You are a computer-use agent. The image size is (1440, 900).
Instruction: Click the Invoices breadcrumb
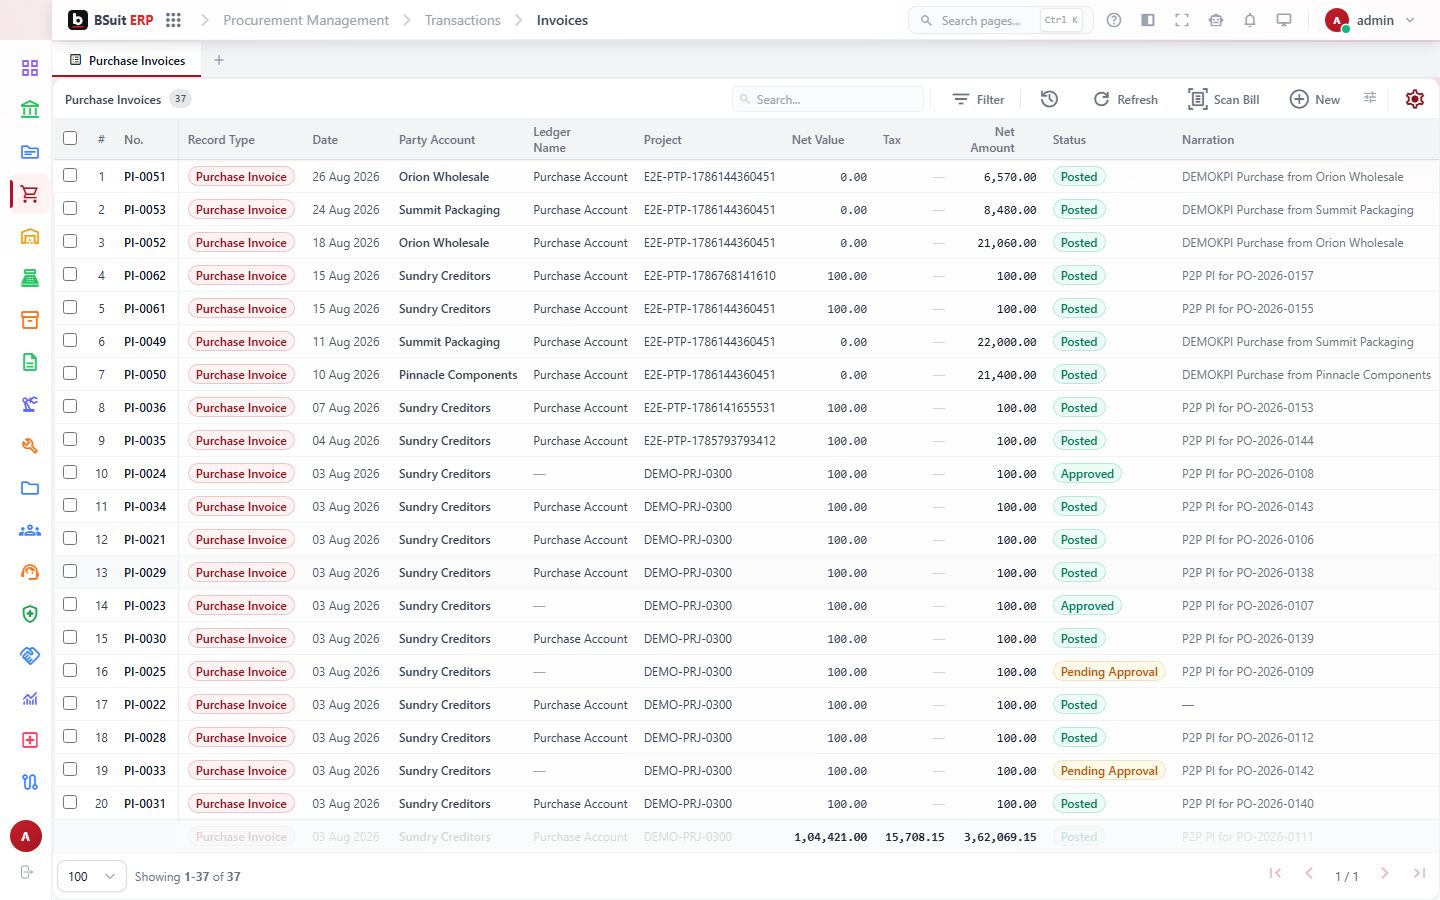click(x=562, y=20)
